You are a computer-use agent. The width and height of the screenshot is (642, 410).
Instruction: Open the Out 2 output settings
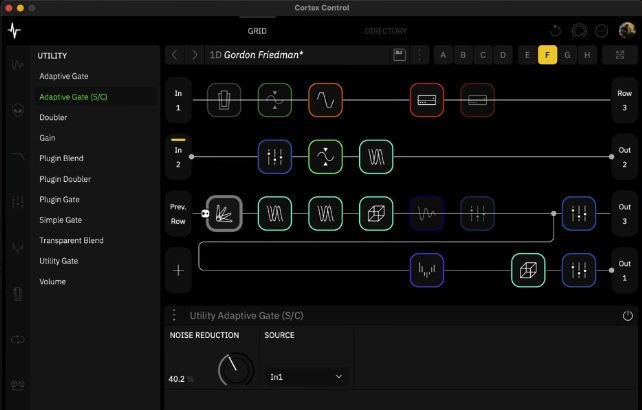(624, 157)
